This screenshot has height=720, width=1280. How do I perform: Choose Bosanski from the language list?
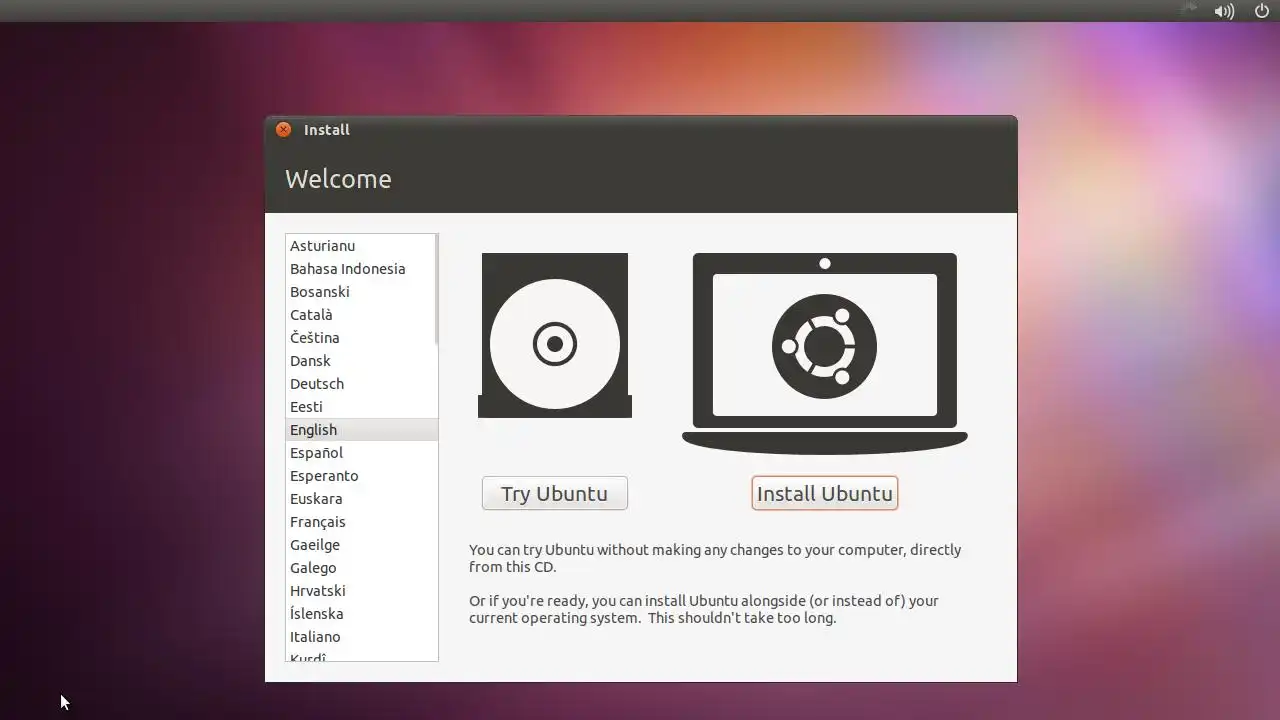click(360, 292)
